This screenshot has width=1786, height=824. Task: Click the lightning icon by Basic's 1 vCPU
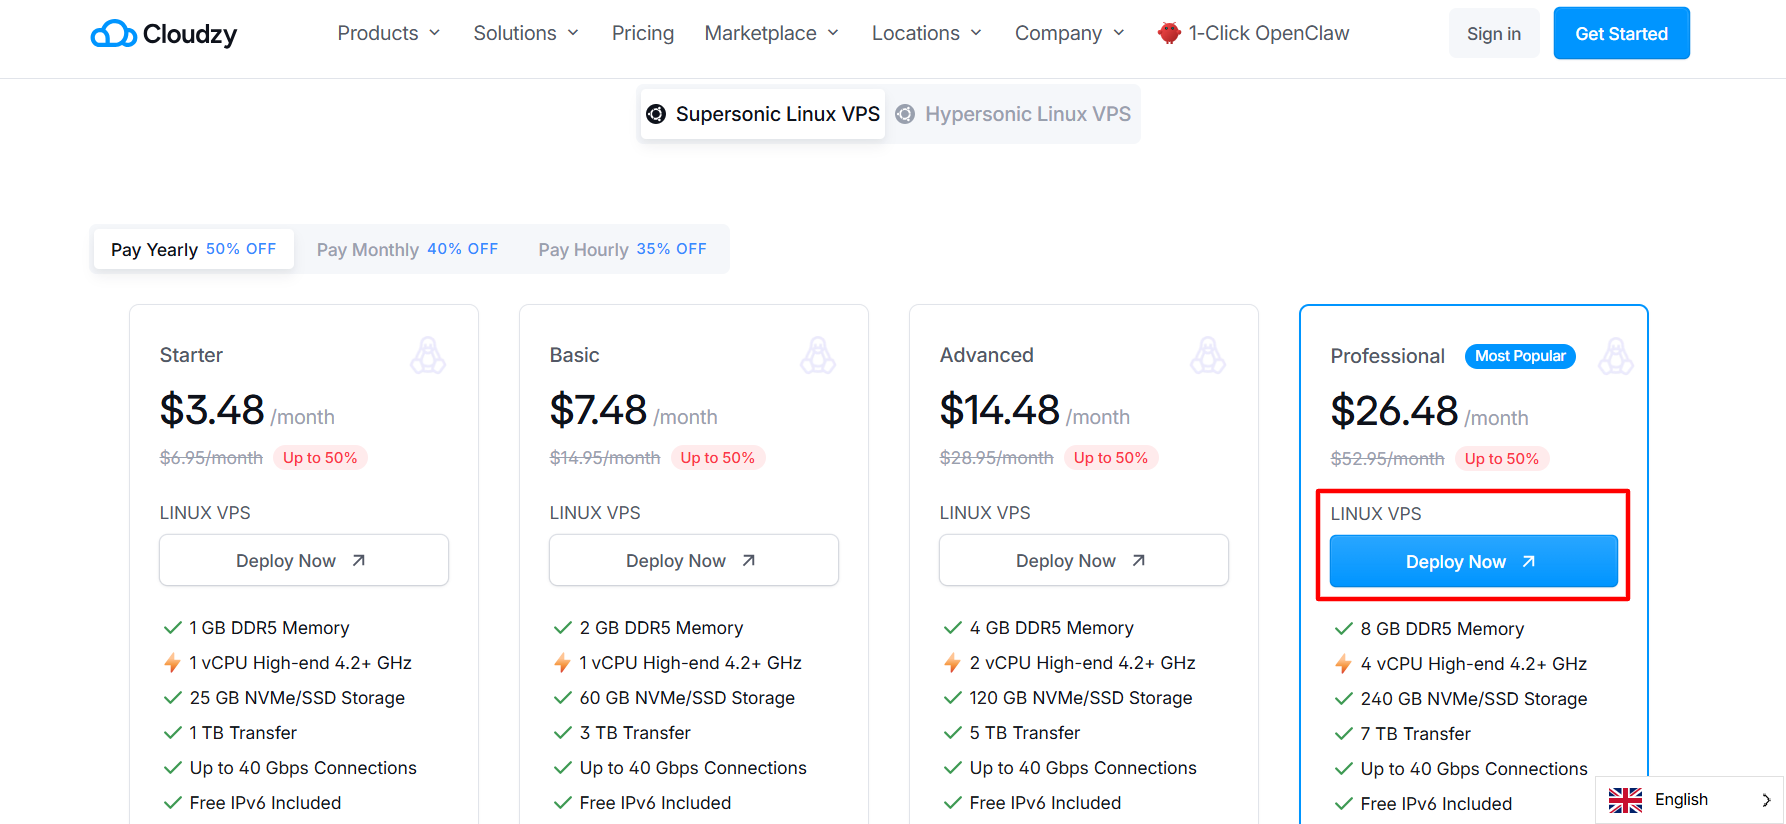point(562,663)
